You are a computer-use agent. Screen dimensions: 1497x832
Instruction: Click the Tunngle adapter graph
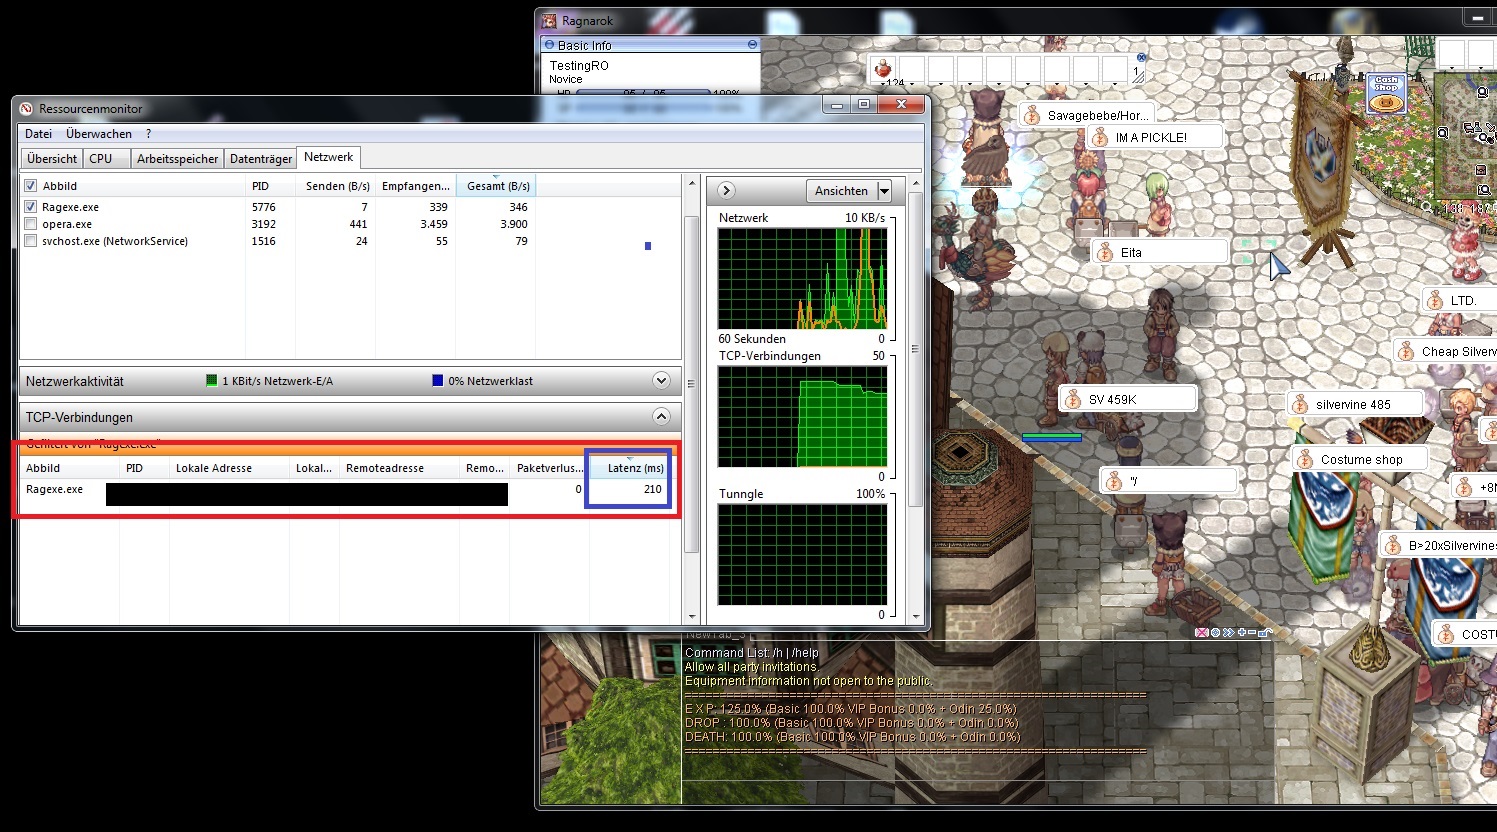click(x=802, y=555)
